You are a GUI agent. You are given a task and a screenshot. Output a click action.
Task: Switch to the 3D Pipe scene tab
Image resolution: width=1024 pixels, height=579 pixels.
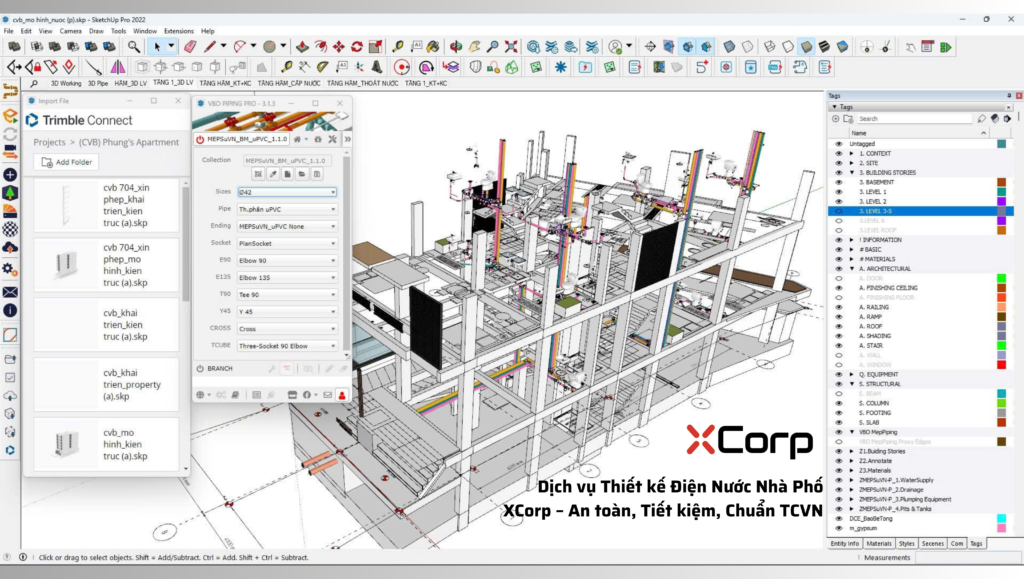[98, 83]
